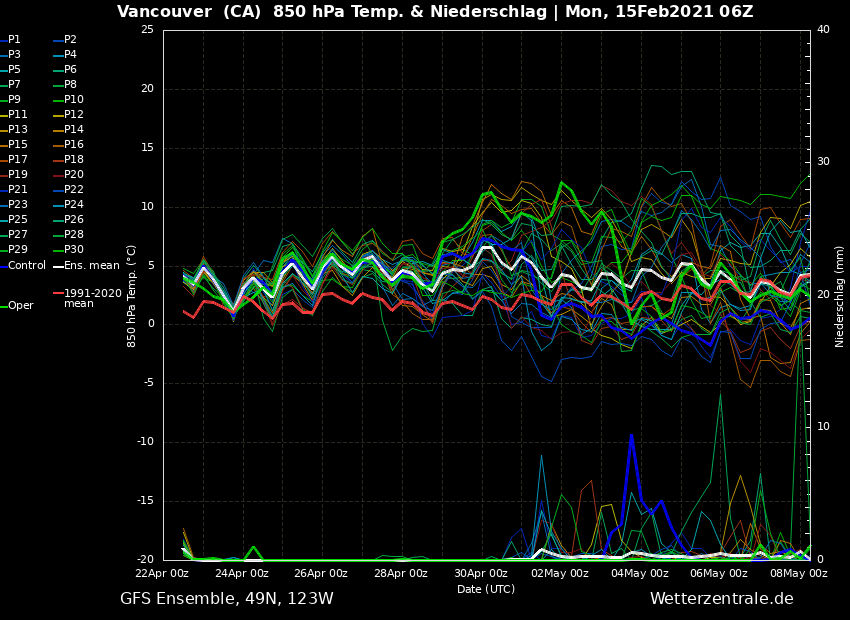Click the Oper legend entry
This screenshot has width=850, height=620.
(20, 306)
